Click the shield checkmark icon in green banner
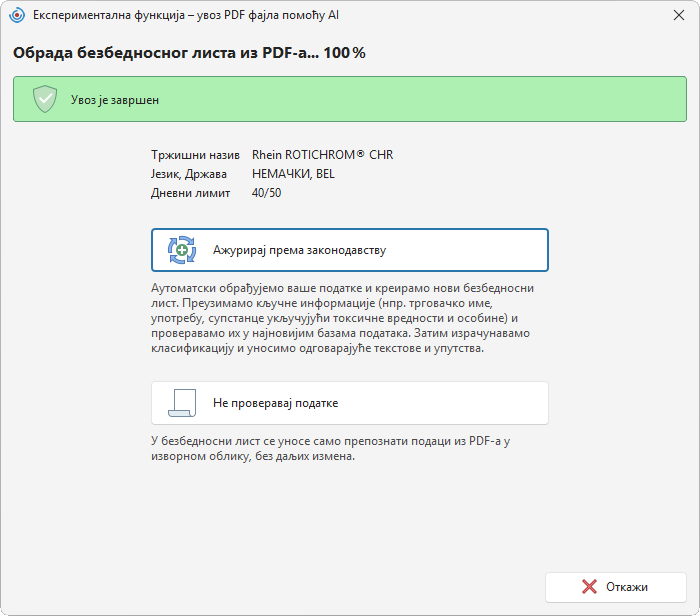 tap(45, 99)
